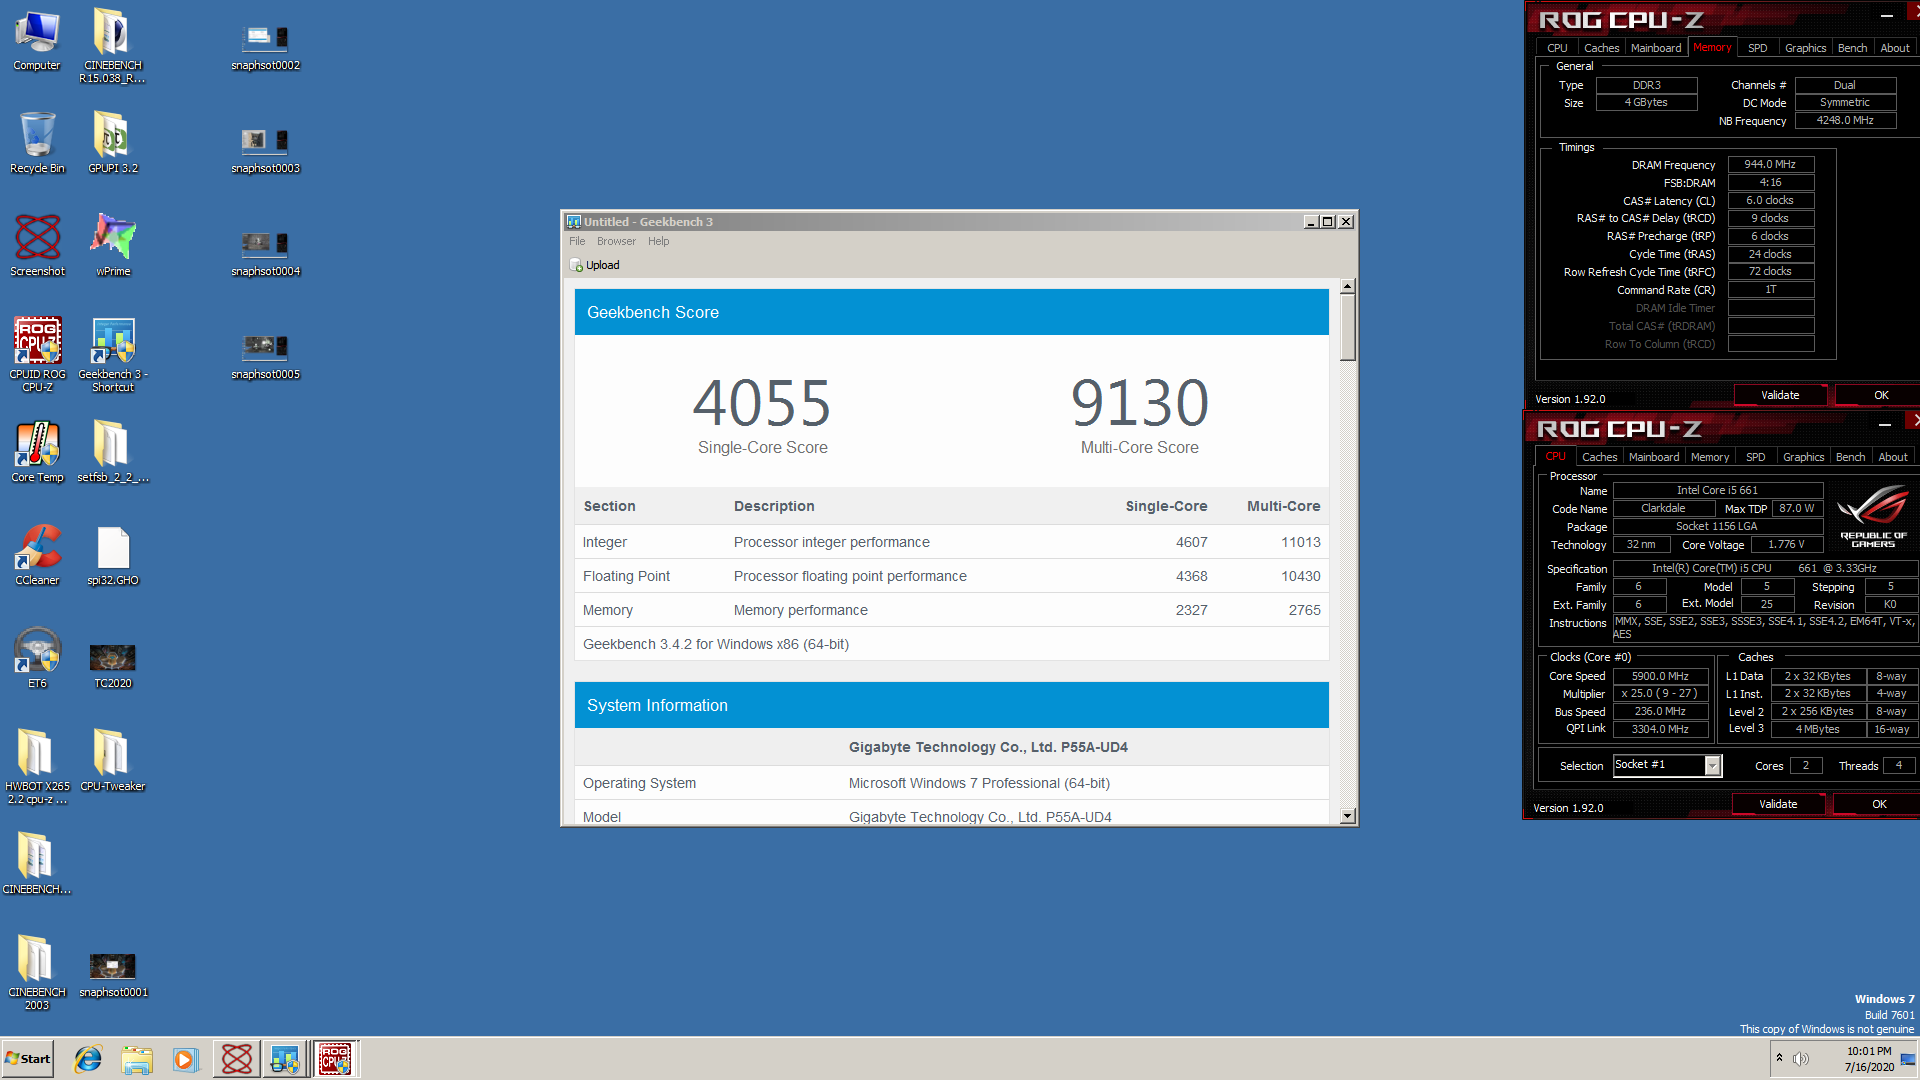This screenshot has height=1080, width=1920.
Task: Launch wPrime desktop icon
Action: pos(113,246)
